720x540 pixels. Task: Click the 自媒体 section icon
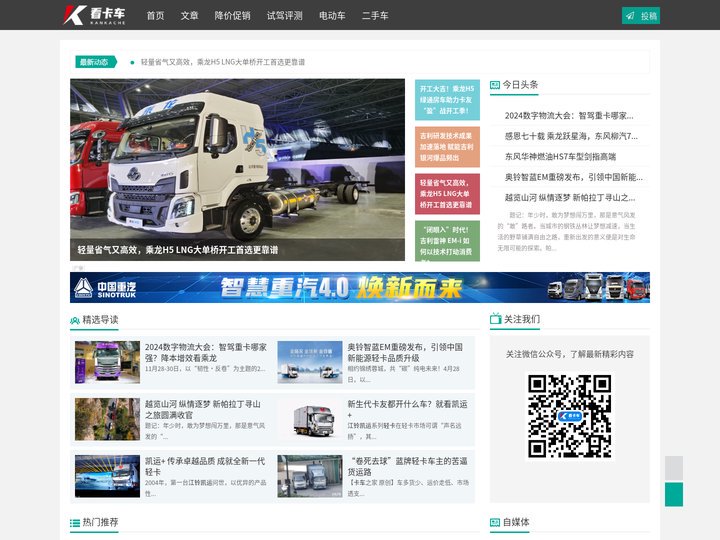coord(495,523)
